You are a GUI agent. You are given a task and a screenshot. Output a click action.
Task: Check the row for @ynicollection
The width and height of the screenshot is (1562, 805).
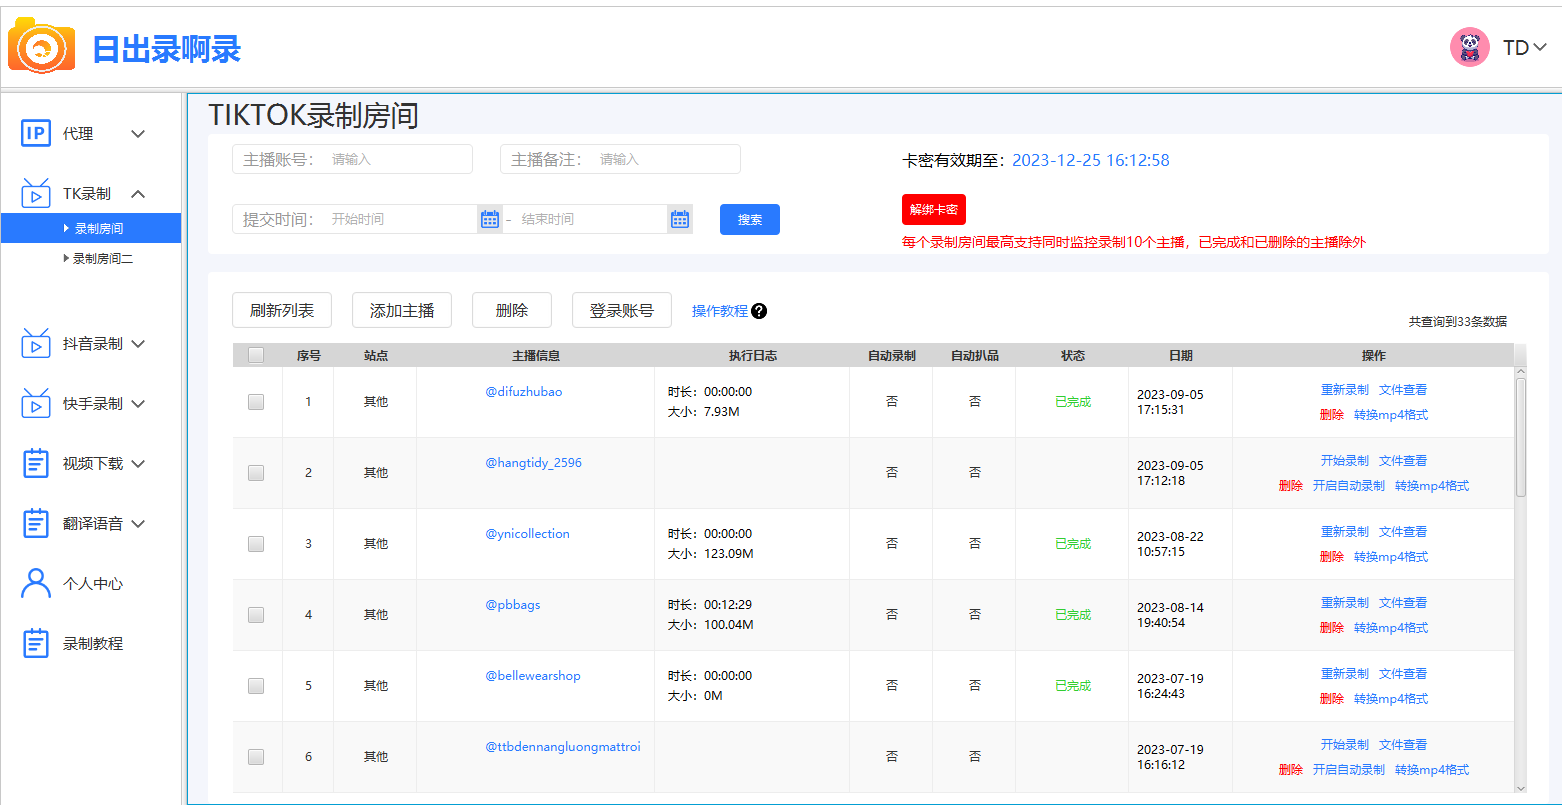[256, 544]
